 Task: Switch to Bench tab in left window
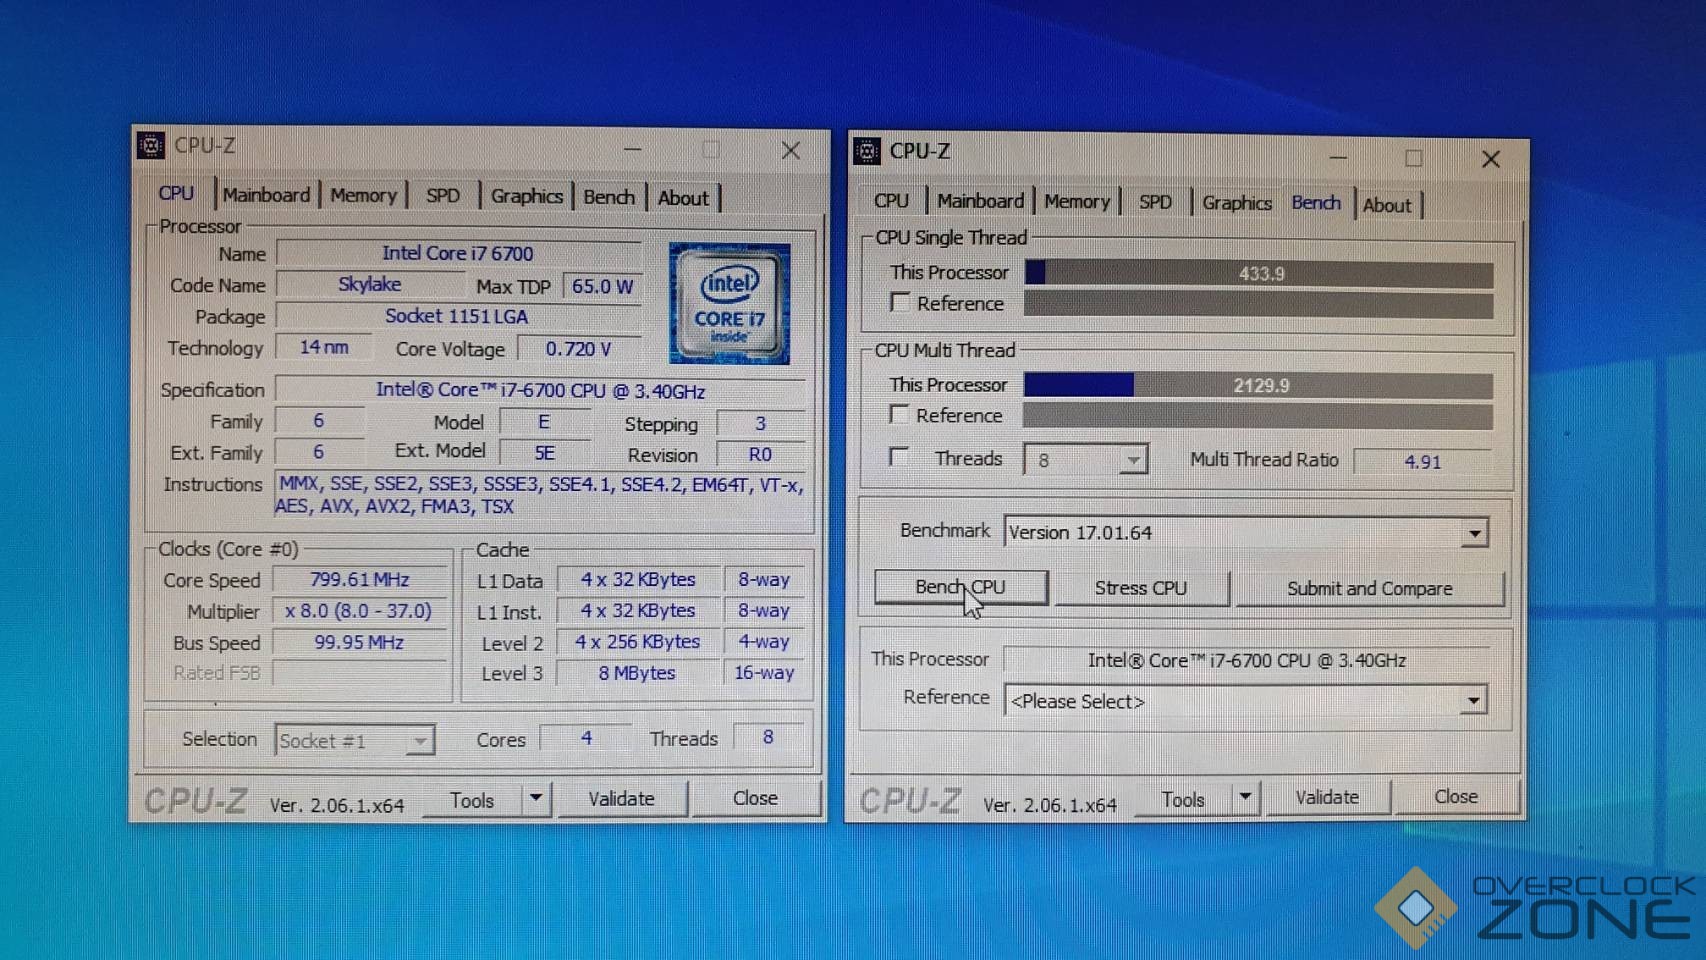pos(609,197)
